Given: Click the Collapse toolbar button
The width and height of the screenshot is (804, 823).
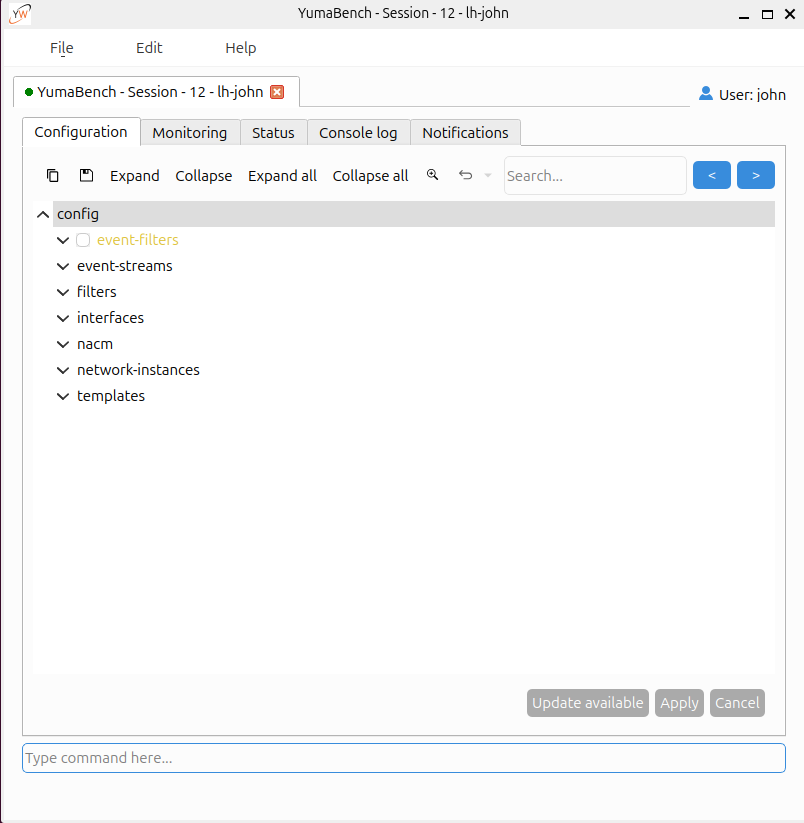Looking at the screenshot, I should [x=204, y=176].
